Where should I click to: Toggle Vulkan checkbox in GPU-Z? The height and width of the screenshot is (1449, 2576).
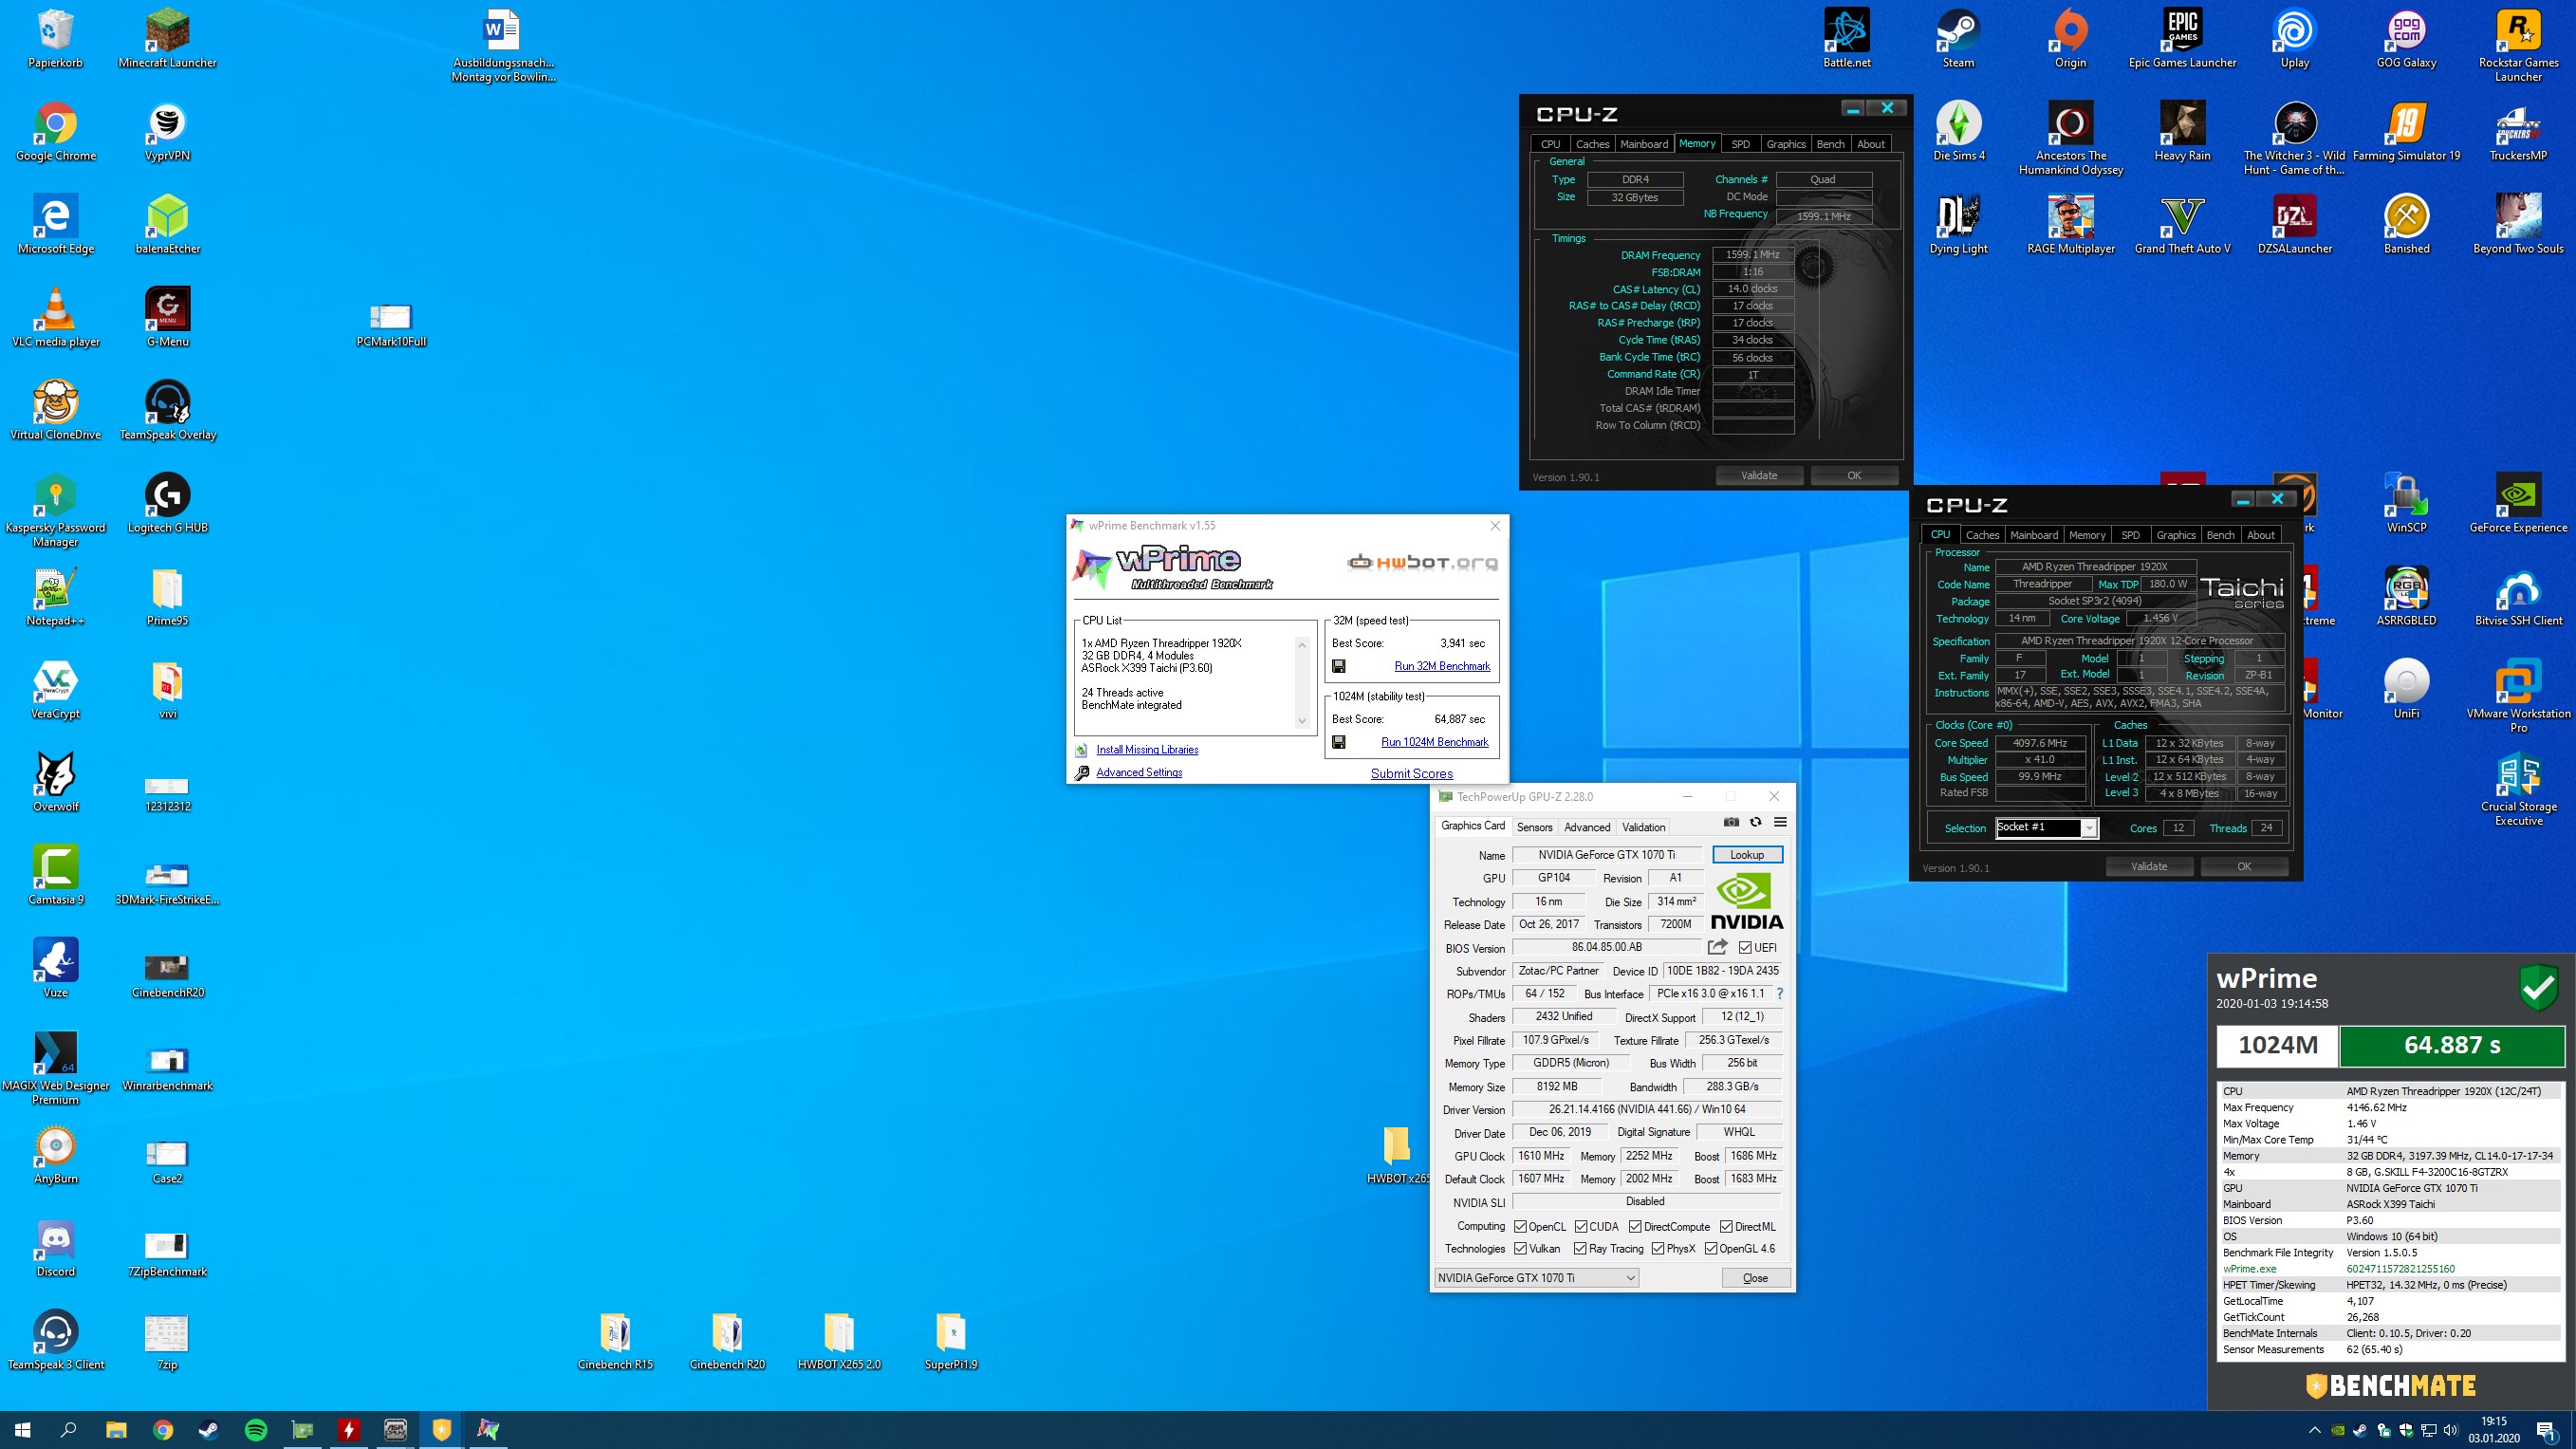tap(1520, 1249)
